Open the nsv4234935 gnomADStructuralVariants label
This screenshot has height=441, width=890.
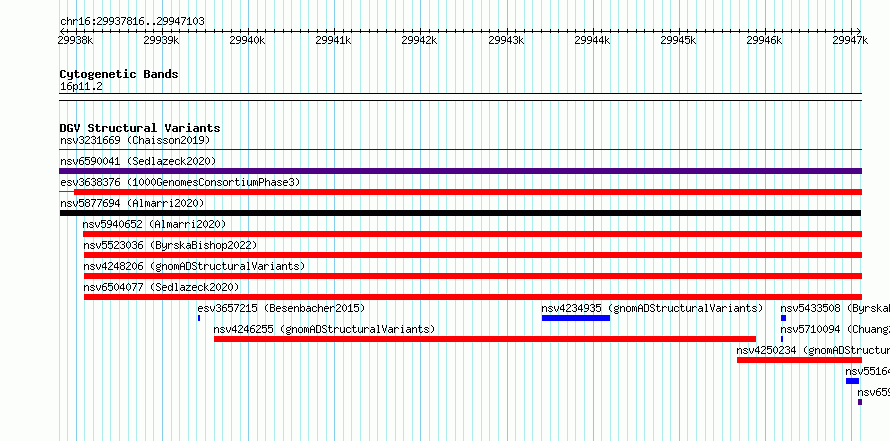click(652, 308)
